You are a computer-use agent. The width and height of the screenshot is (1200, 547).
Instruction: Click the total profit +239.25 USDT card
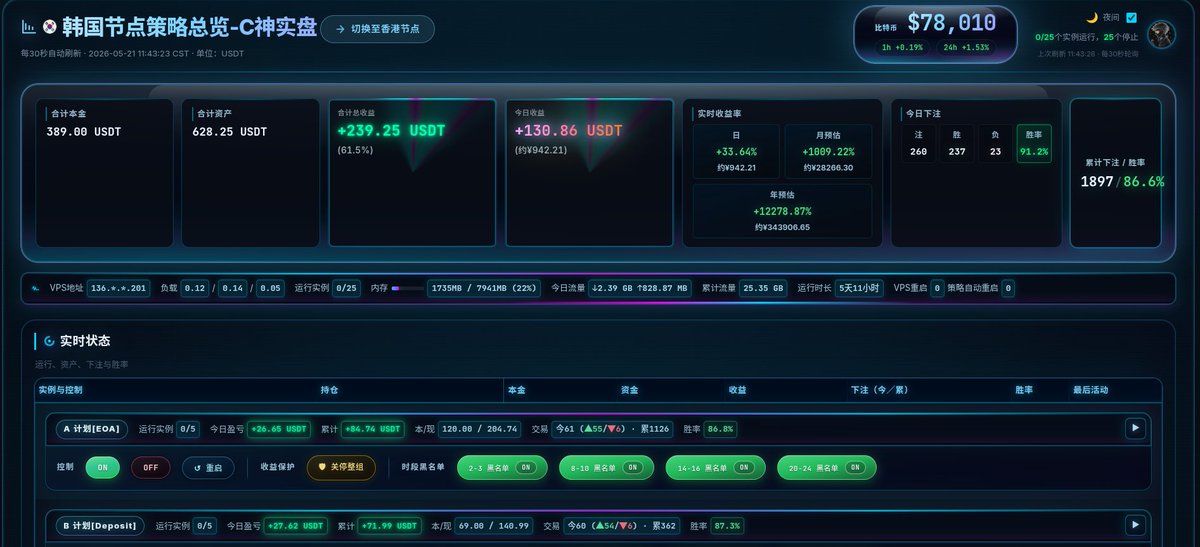(412, 172)
